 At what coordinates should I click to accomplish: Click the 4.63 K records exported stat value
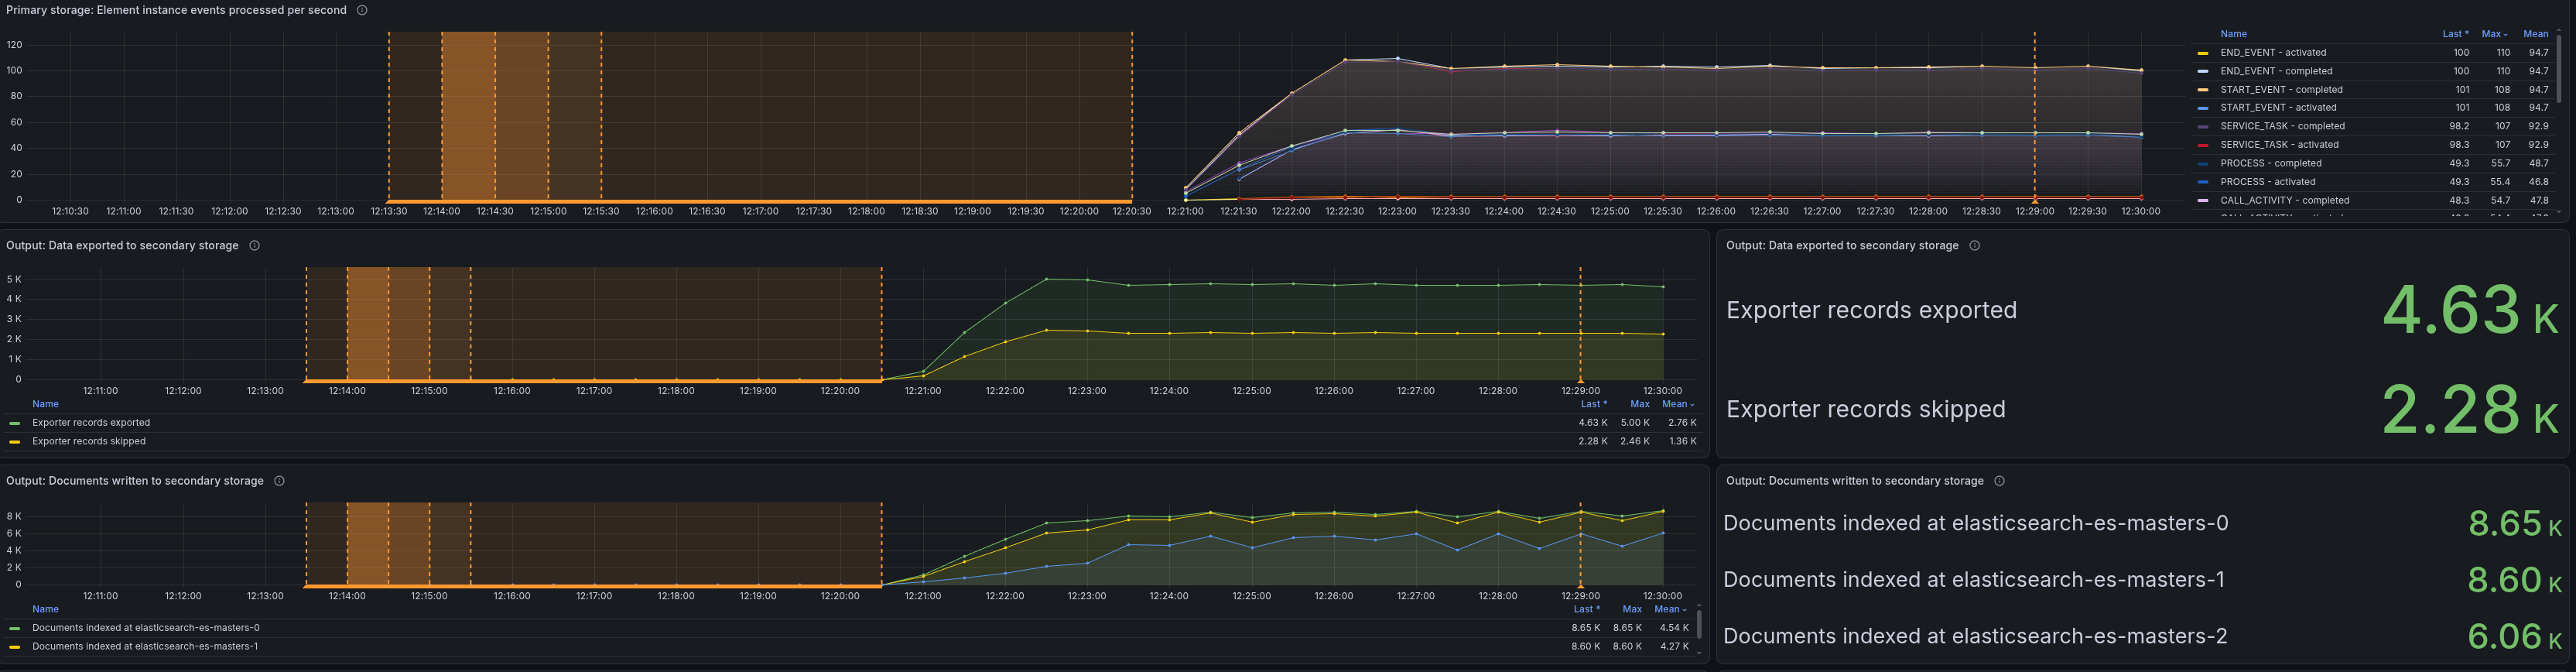point(2470,310)
